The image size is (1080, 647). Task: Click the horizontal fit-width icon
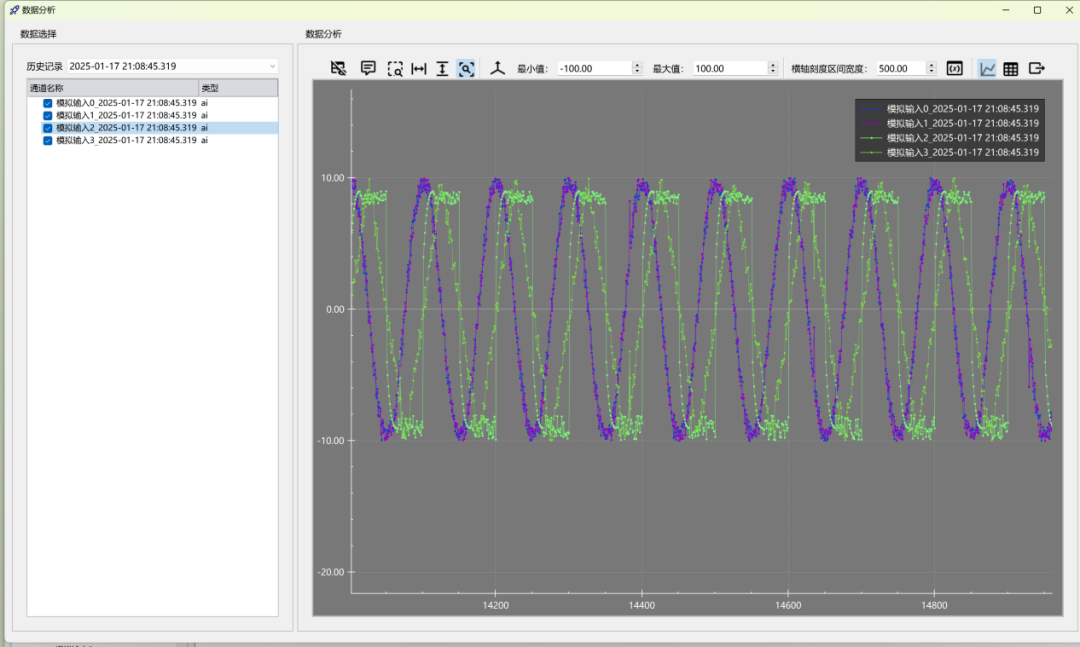pyautogui.click(x=419, y=68)
